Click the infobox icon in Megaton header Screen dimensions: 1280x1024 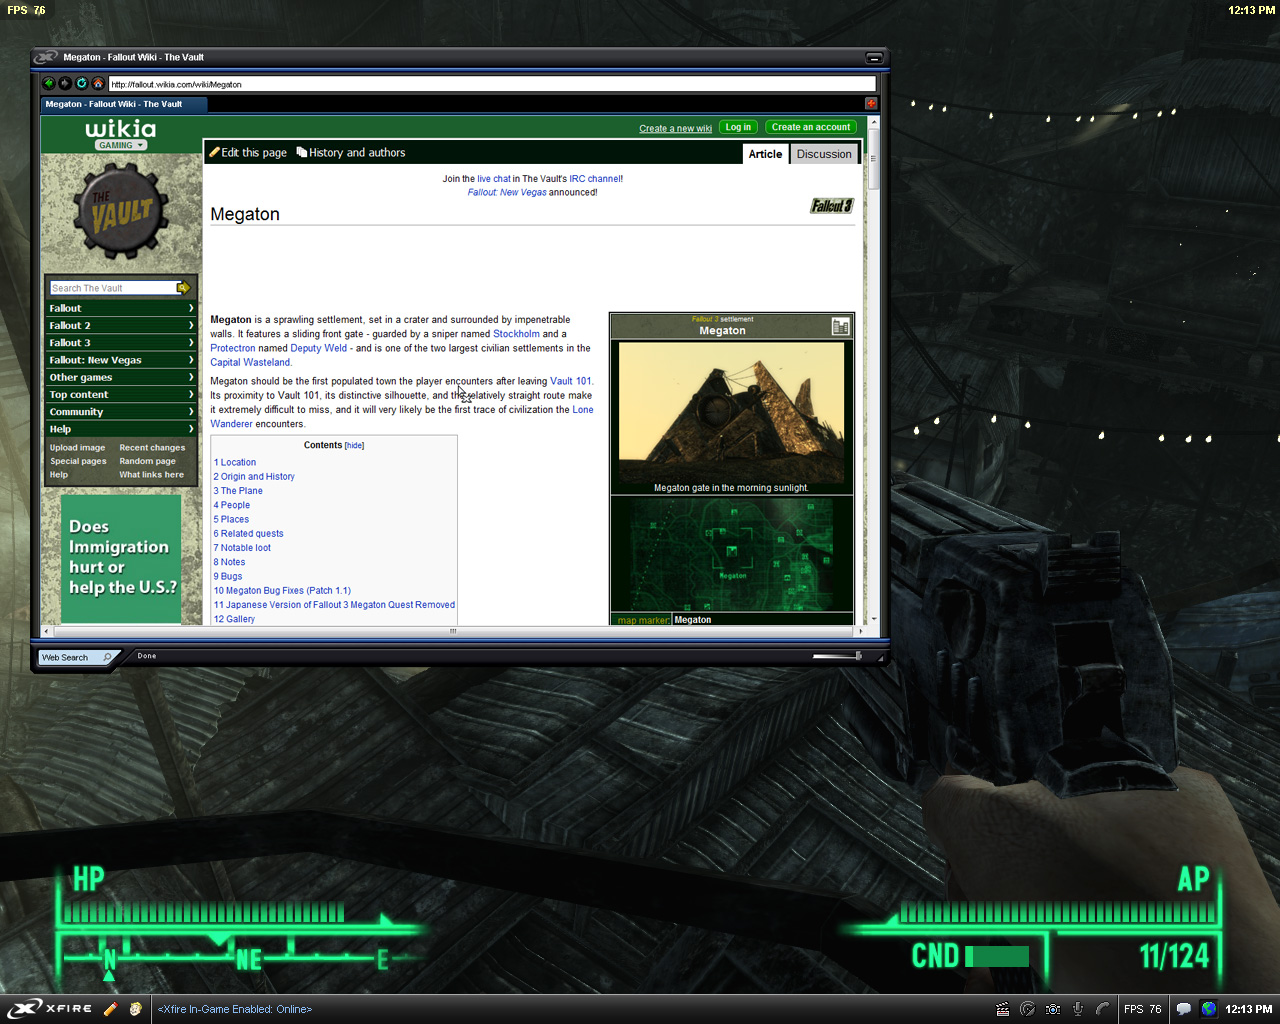coord(841,326)
